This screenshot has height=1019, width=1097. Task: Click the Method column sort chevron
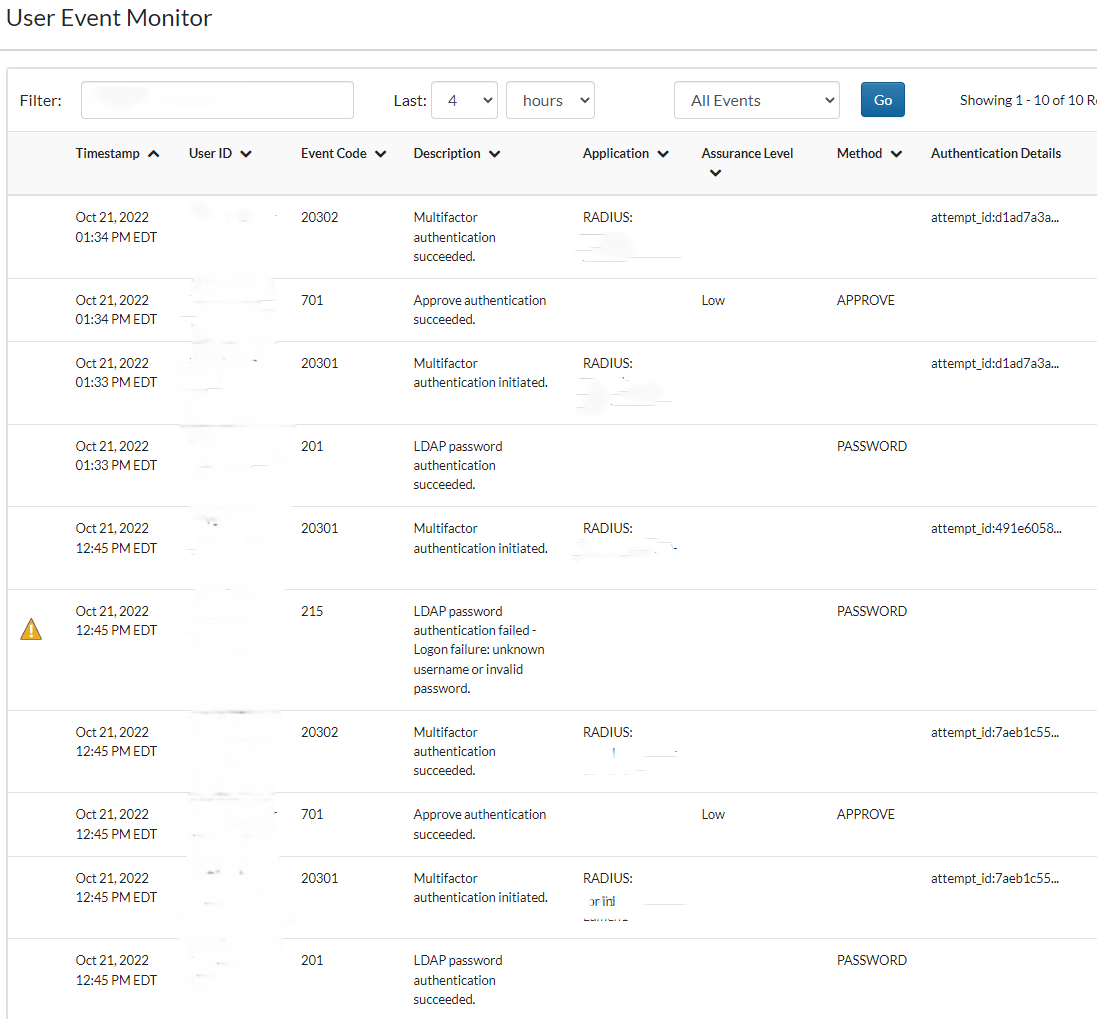(x=896, y=154)
